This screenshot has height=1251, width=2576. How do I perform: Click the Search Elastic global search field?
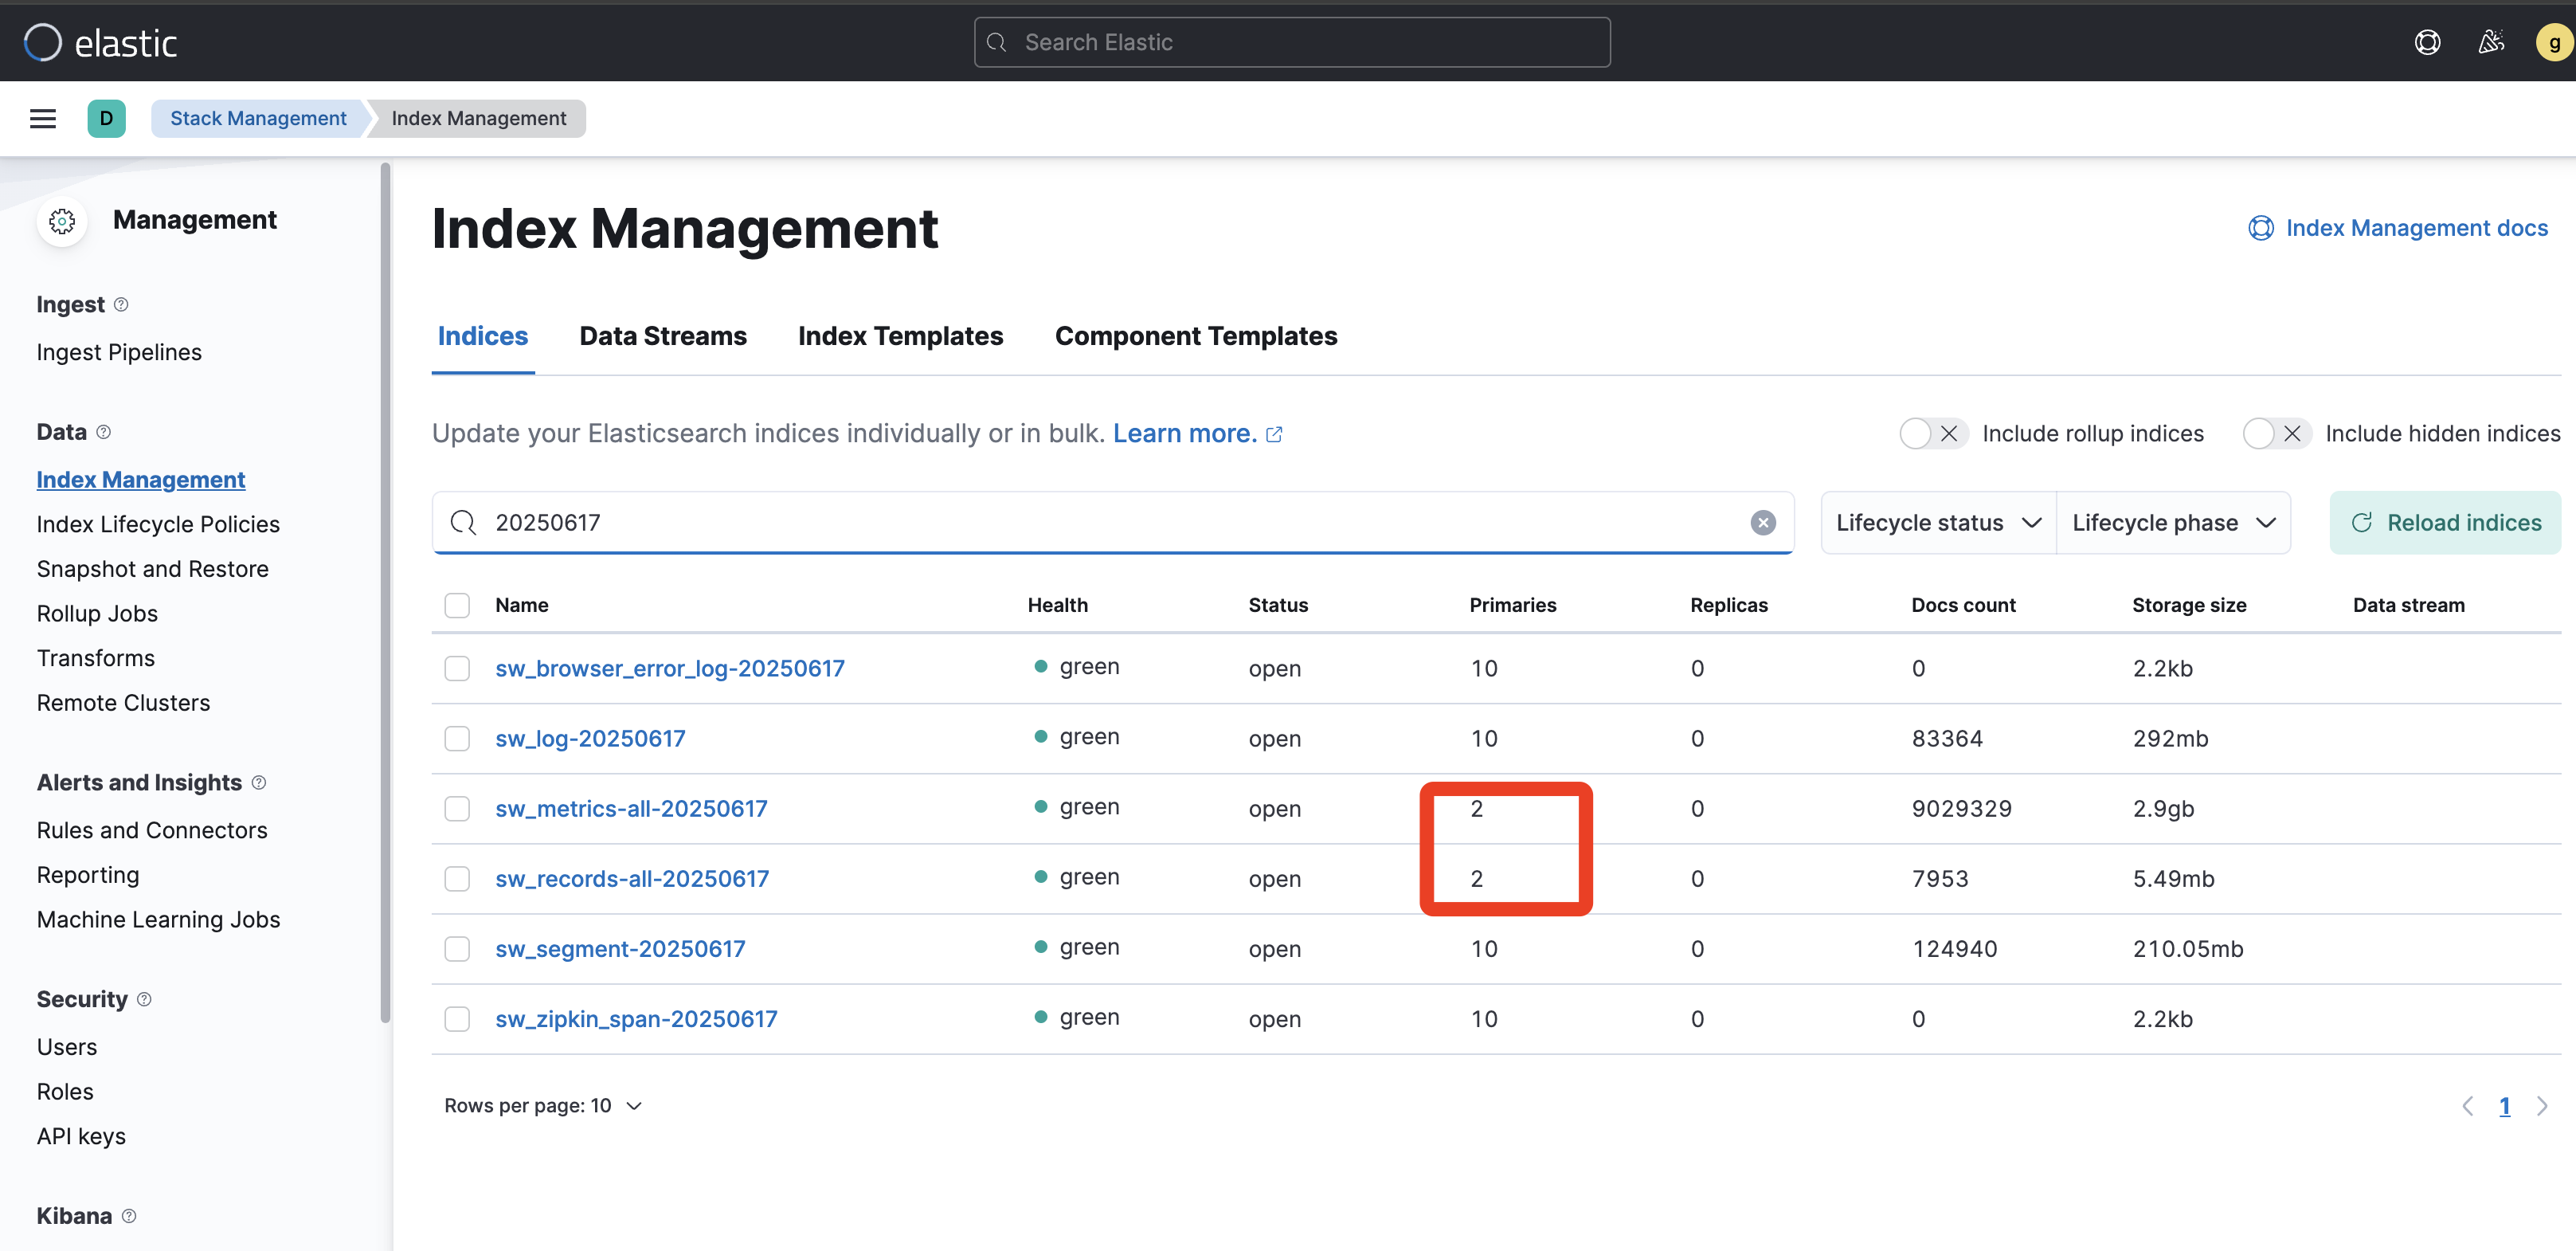1292,42
